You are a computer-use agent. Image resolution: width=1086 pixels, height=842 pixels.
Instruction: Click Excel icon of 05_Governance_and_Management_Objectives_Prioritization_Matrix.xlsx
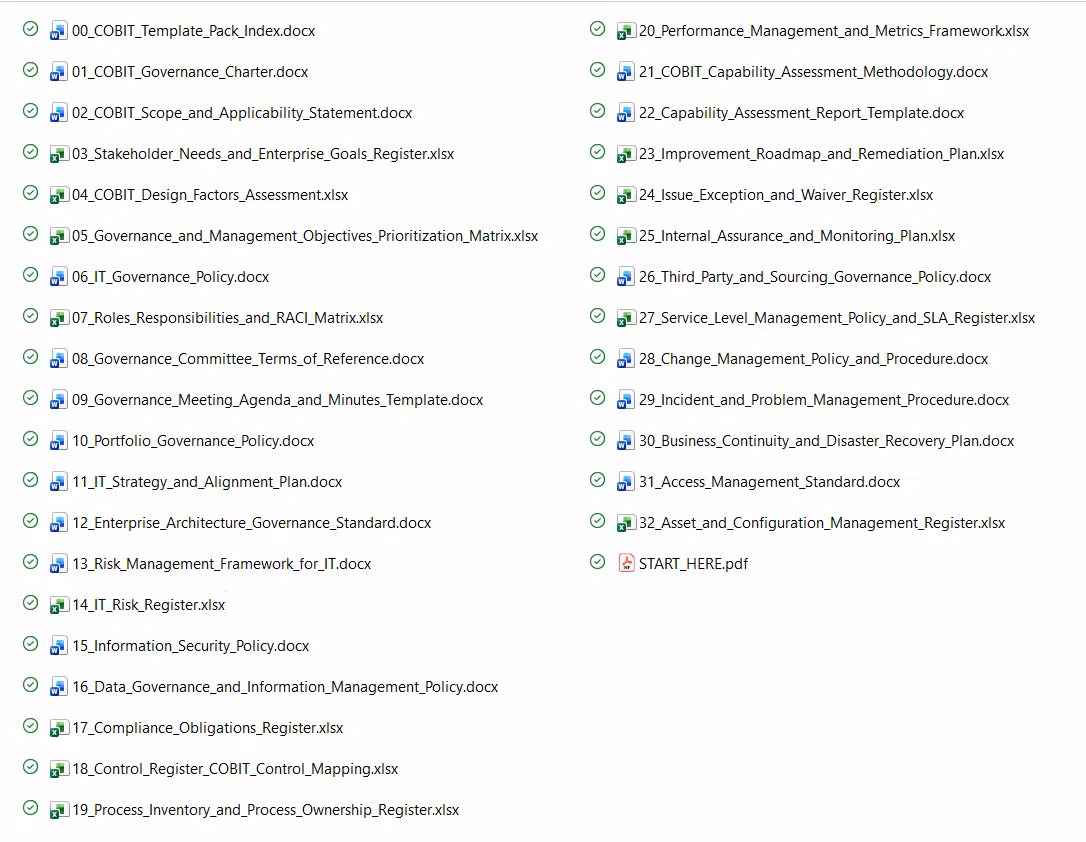[58, 236]
